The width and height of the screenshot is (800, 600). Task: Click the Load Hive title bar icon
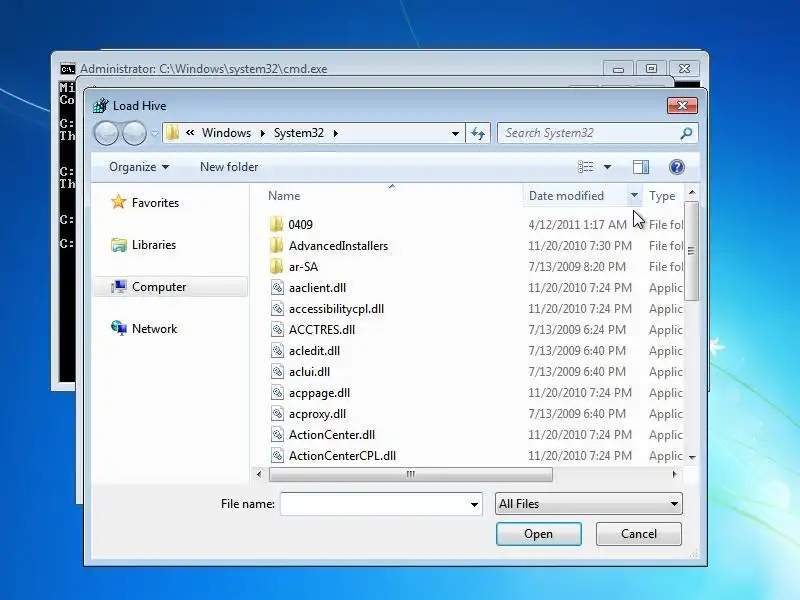(101, 106)
